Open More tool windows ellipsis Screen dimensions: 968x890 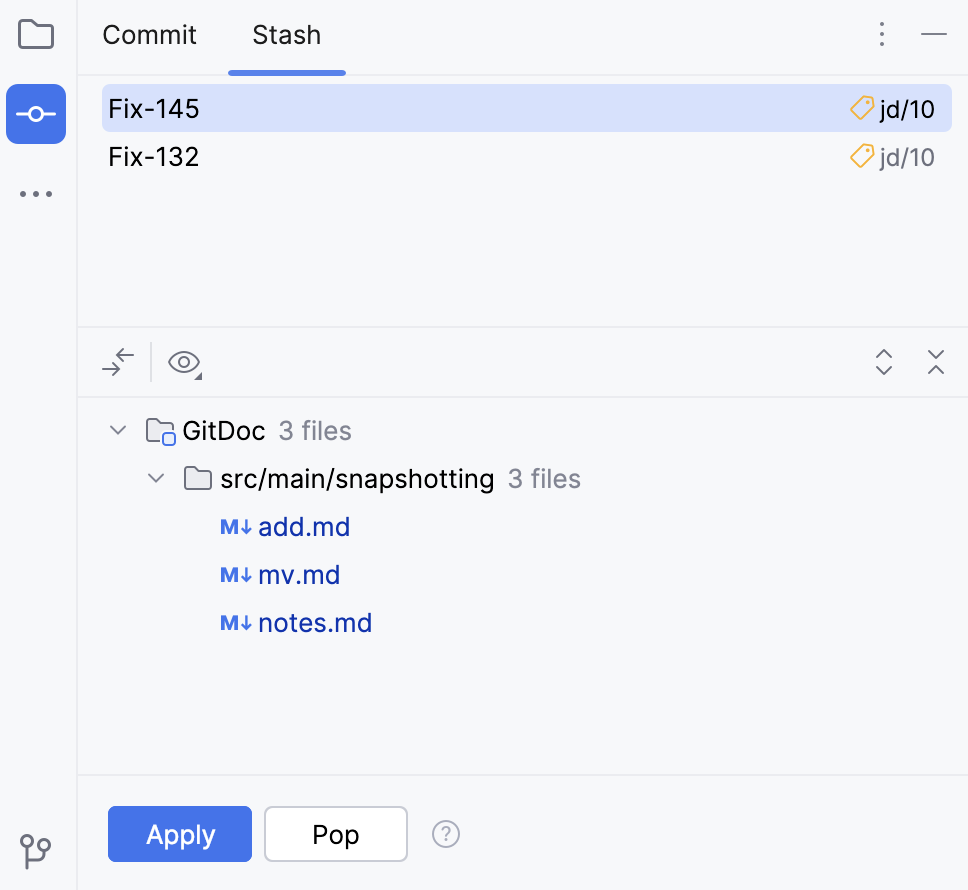point(36,194)
